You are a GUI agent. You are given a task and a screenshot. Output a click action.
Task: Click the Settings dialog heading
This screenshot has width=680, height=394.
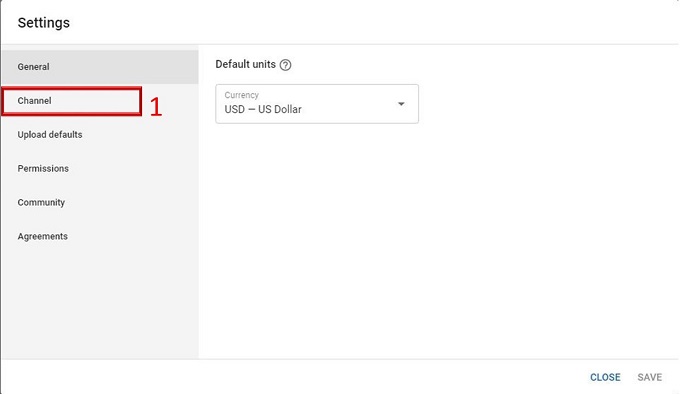tap(43, 23)
